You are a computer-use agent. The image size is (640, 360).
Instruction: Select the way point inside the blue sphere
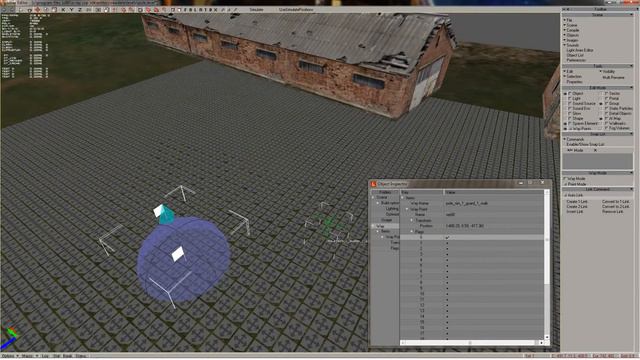tap(178, 254)
